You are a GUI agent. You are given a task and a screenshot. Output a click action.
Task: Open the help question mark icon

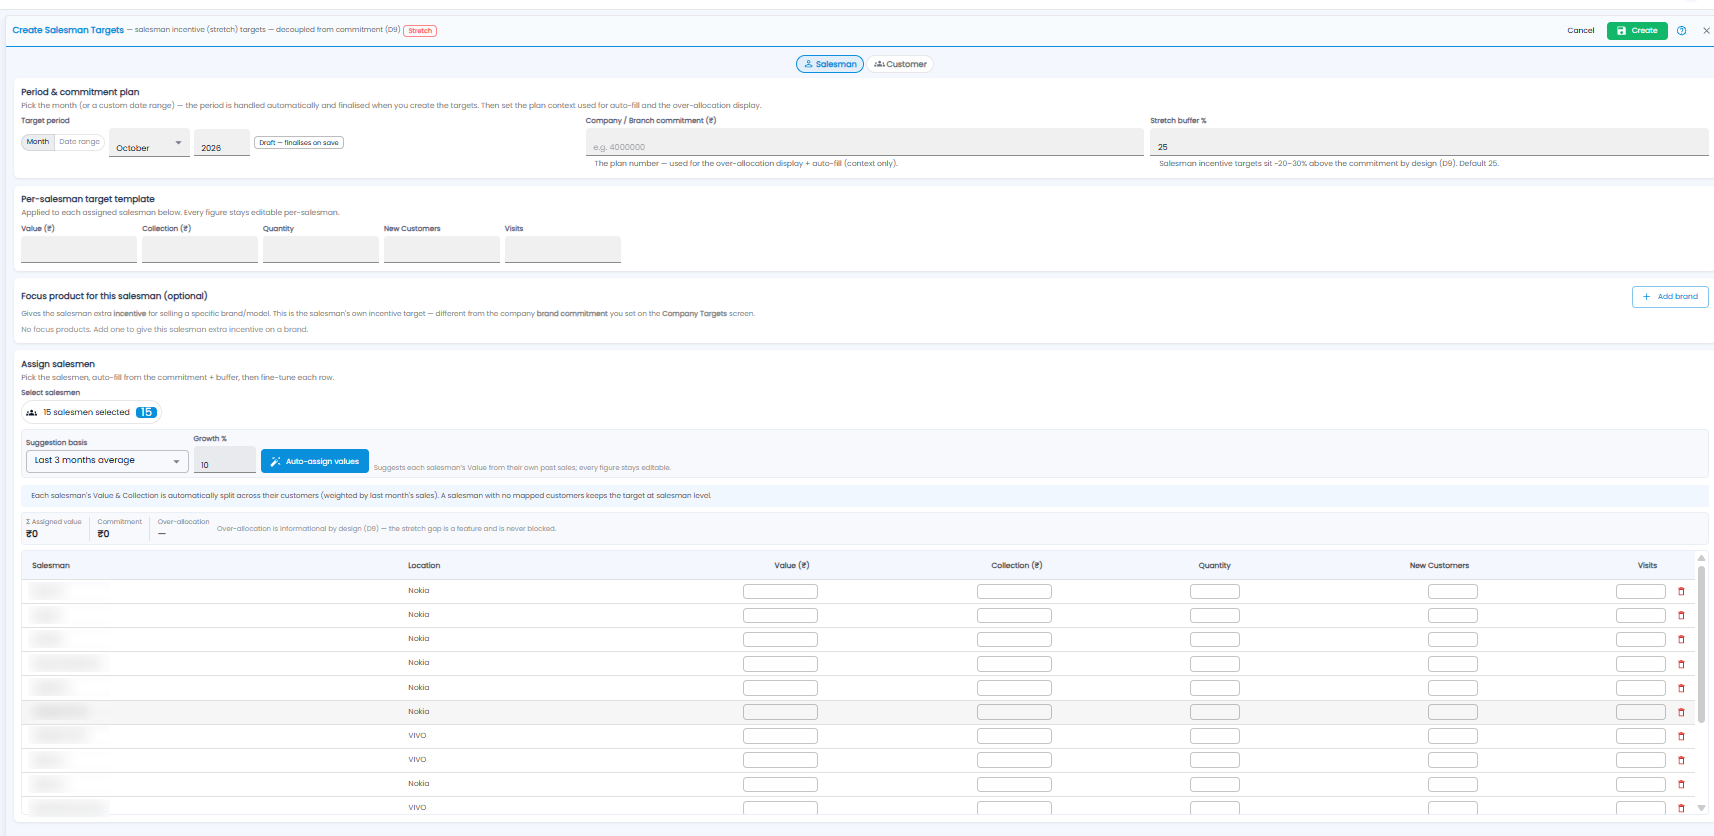pyautogui.click(x=1682, y=31)
